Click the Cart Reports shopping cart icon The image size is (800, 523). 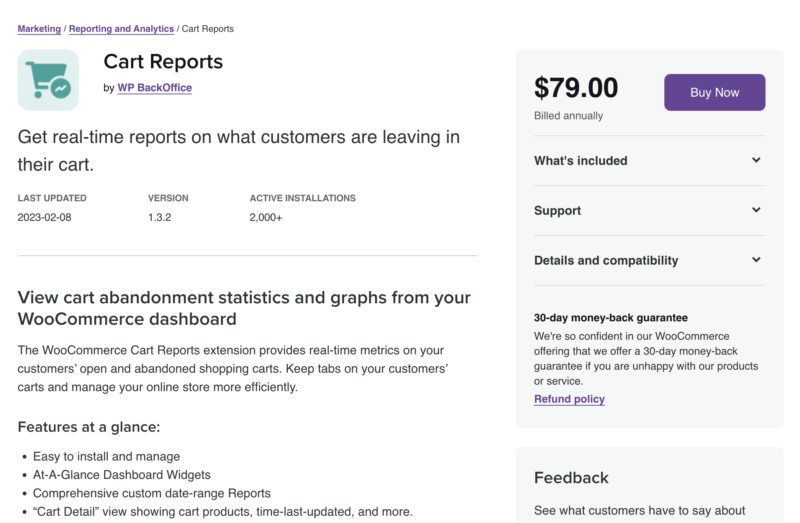coord(48,80)
